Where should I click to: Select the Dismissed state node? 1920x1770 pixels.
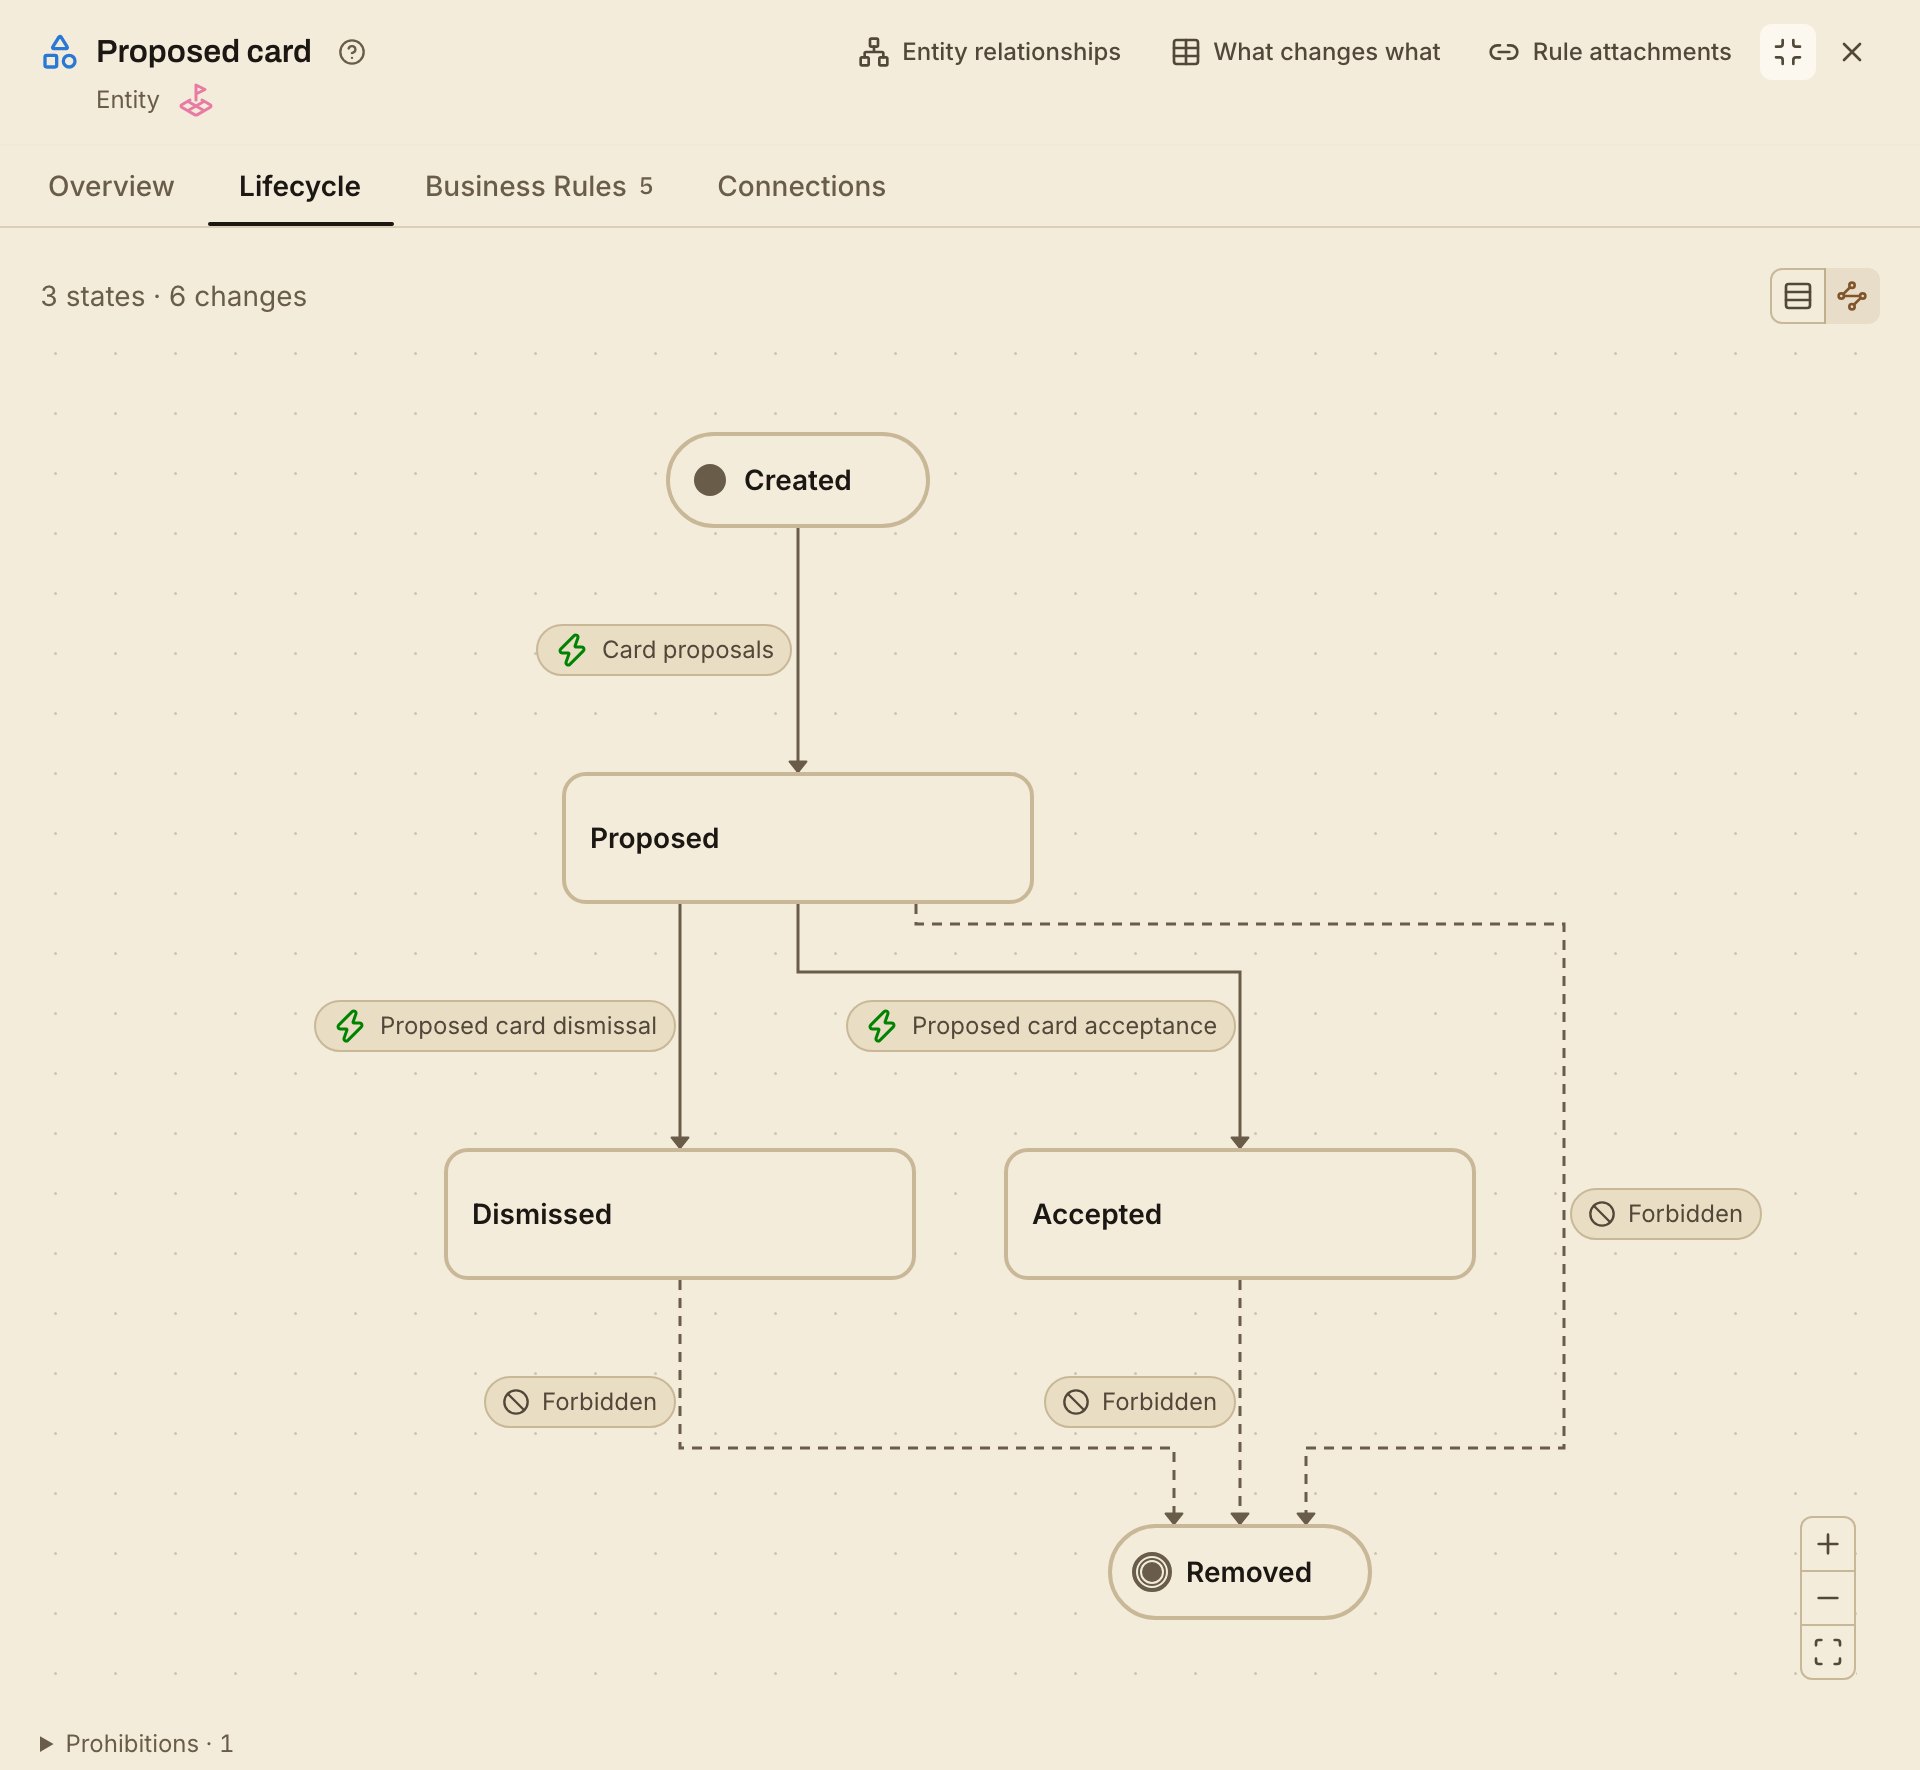point(680,1214)
